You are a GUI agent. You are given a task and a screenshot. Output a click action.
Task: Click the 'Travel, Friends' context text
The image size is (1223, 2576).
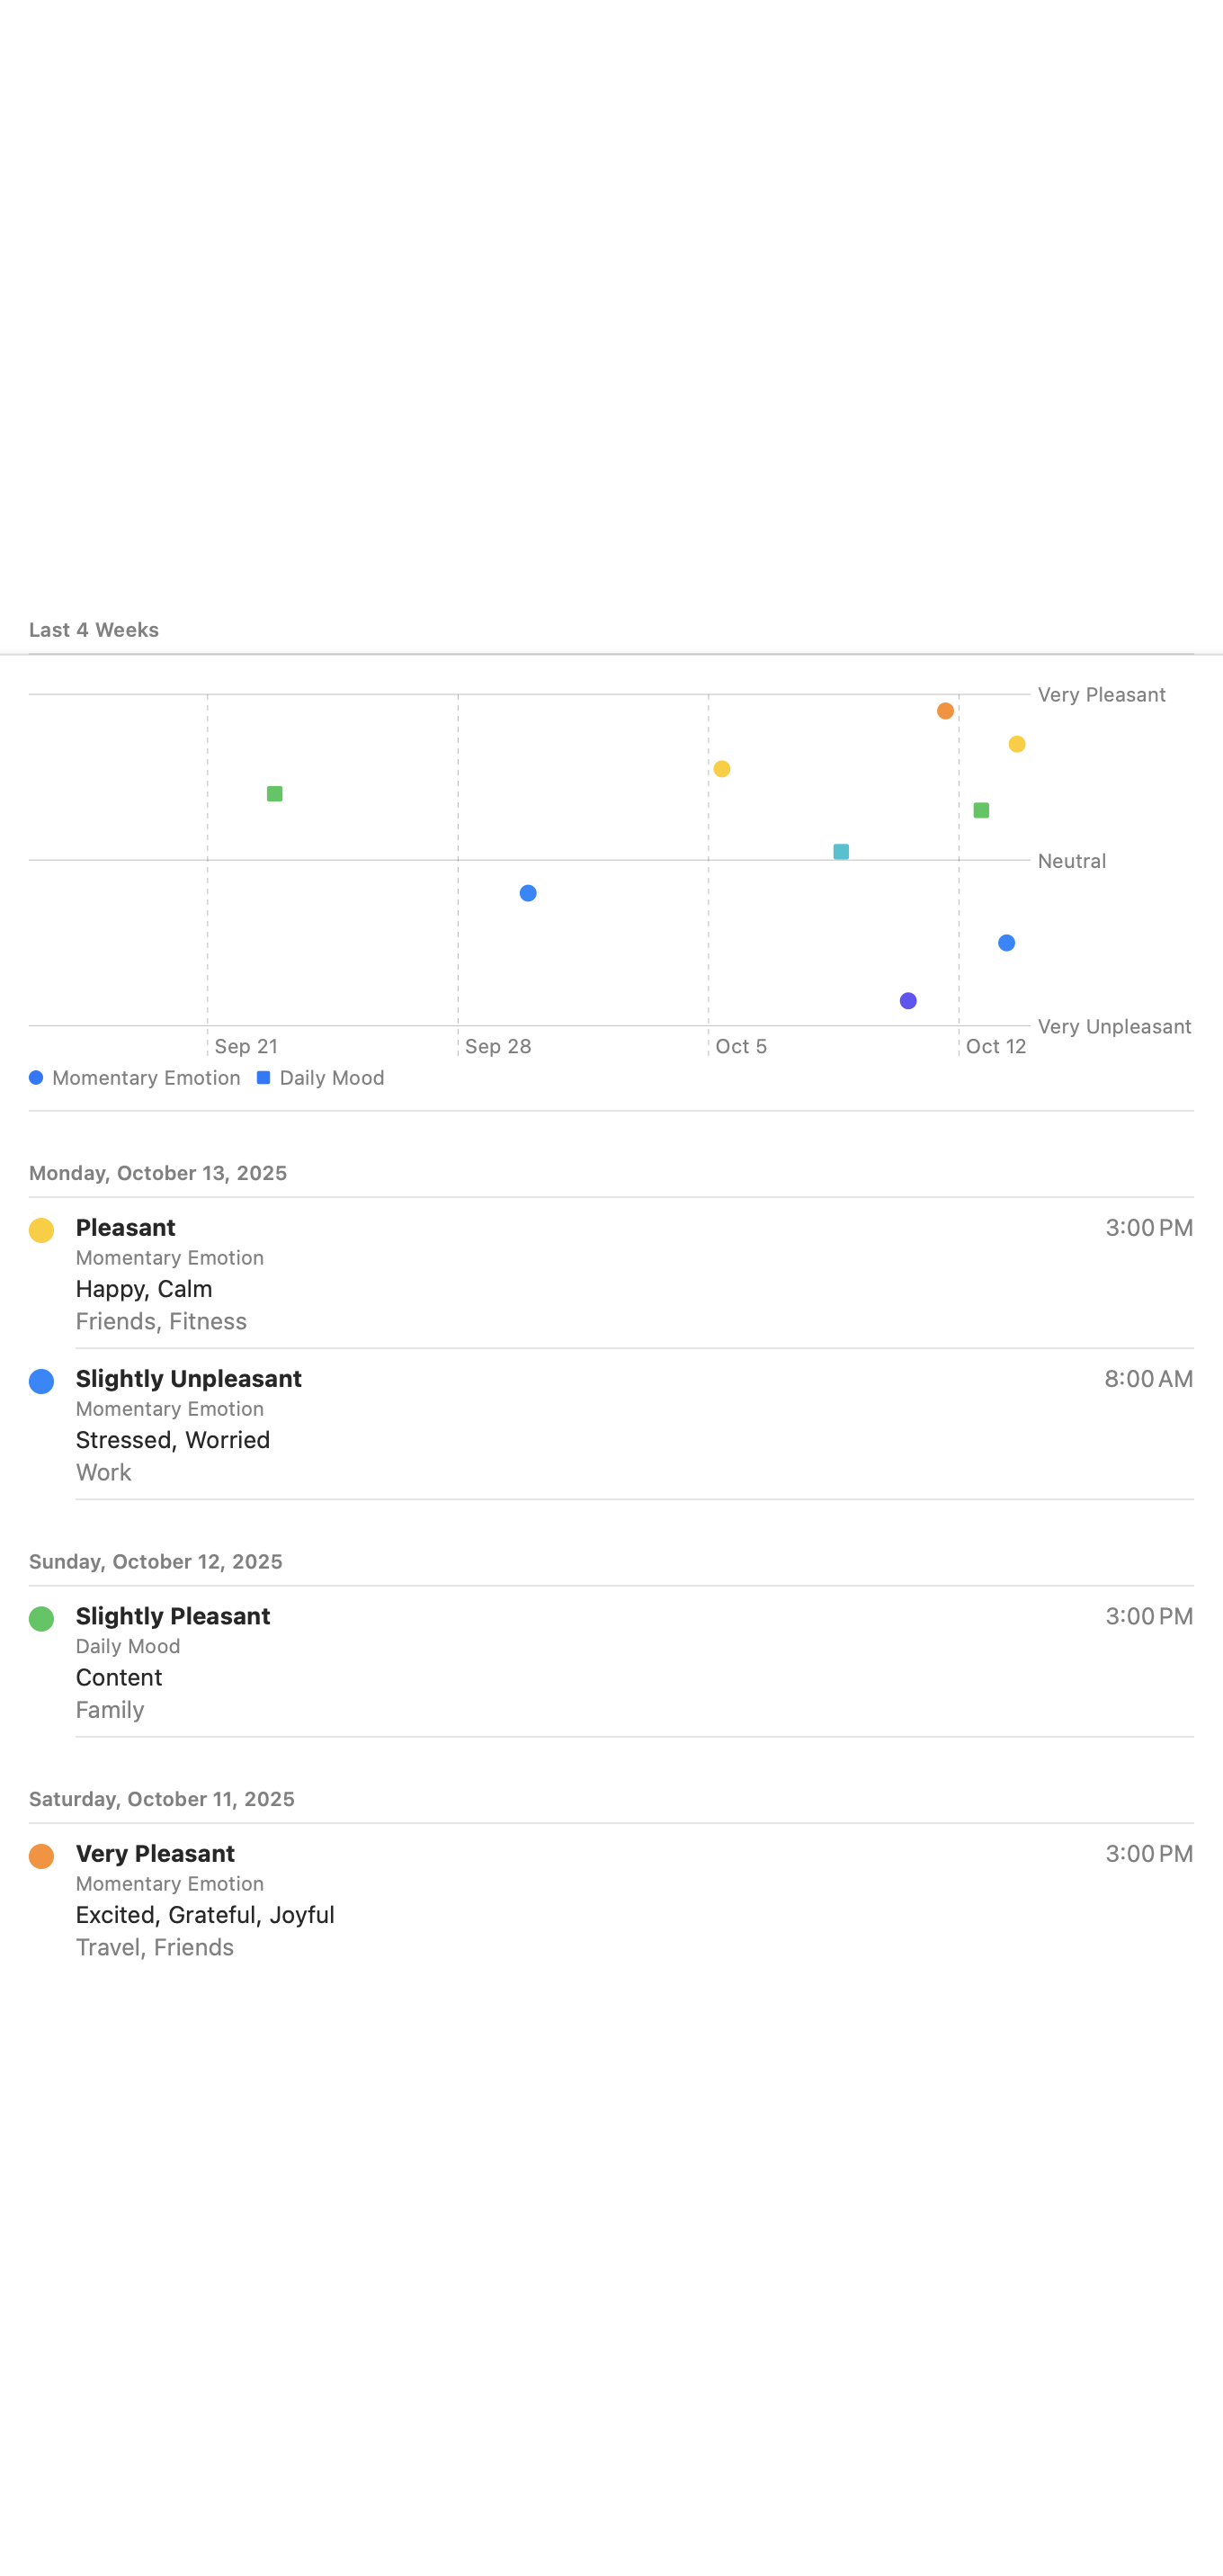pos(155,1948)
